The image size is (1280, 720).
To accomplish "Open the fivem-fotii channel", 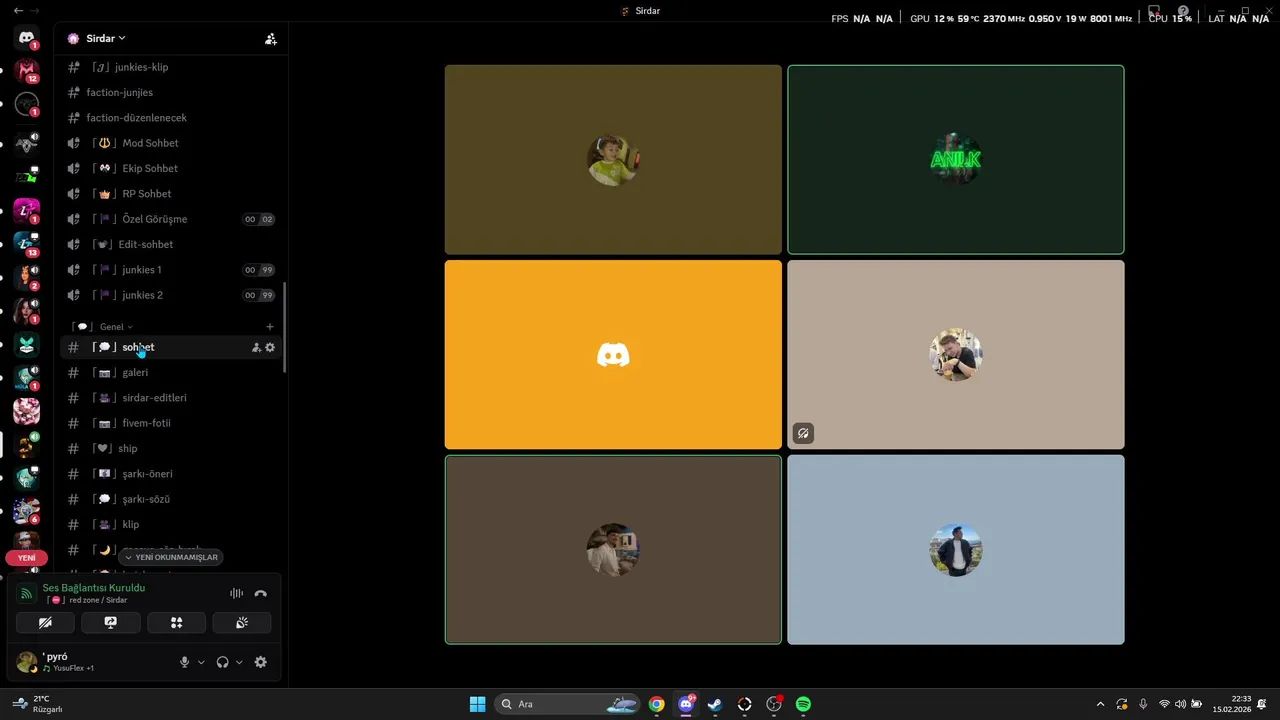I will (170, 423).
